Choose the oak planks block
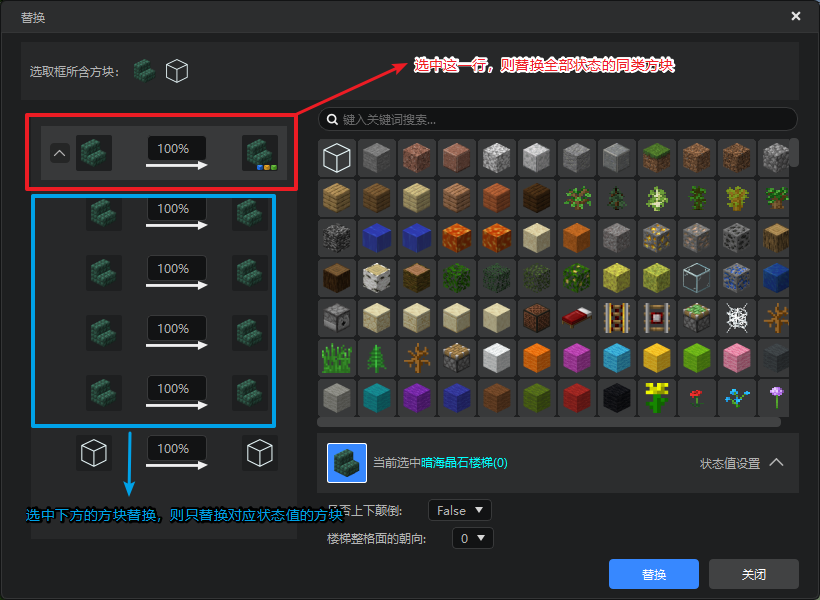This screenshot has height=600, width=820. pyautogui.click(x=337, y=198)
